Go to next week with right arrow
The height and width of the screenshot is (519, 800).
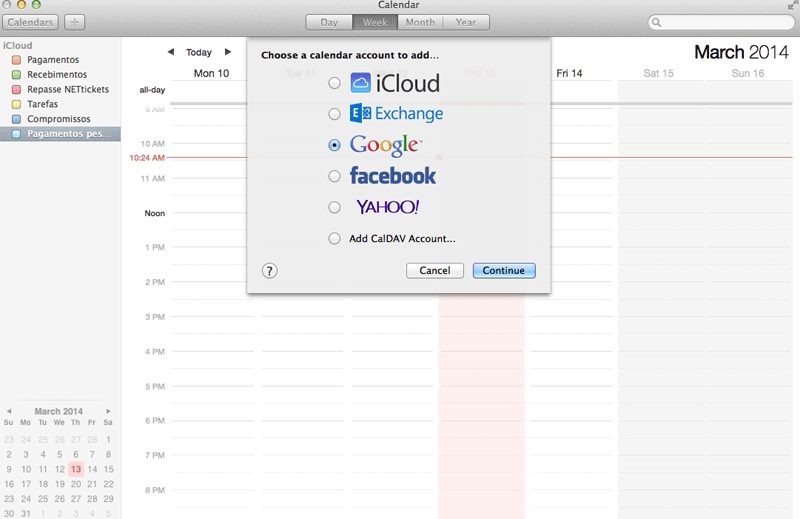[x=228, y=52]
